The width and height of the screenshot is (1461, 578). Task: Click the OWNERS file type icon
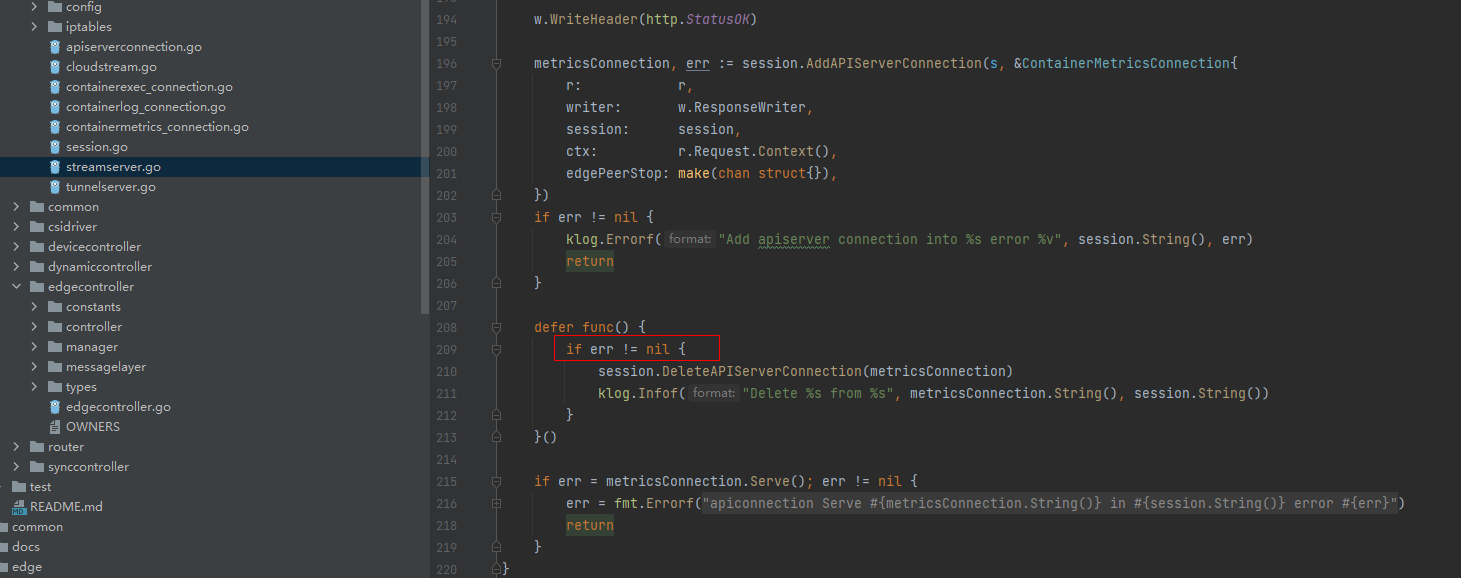(x=55, y=426)
